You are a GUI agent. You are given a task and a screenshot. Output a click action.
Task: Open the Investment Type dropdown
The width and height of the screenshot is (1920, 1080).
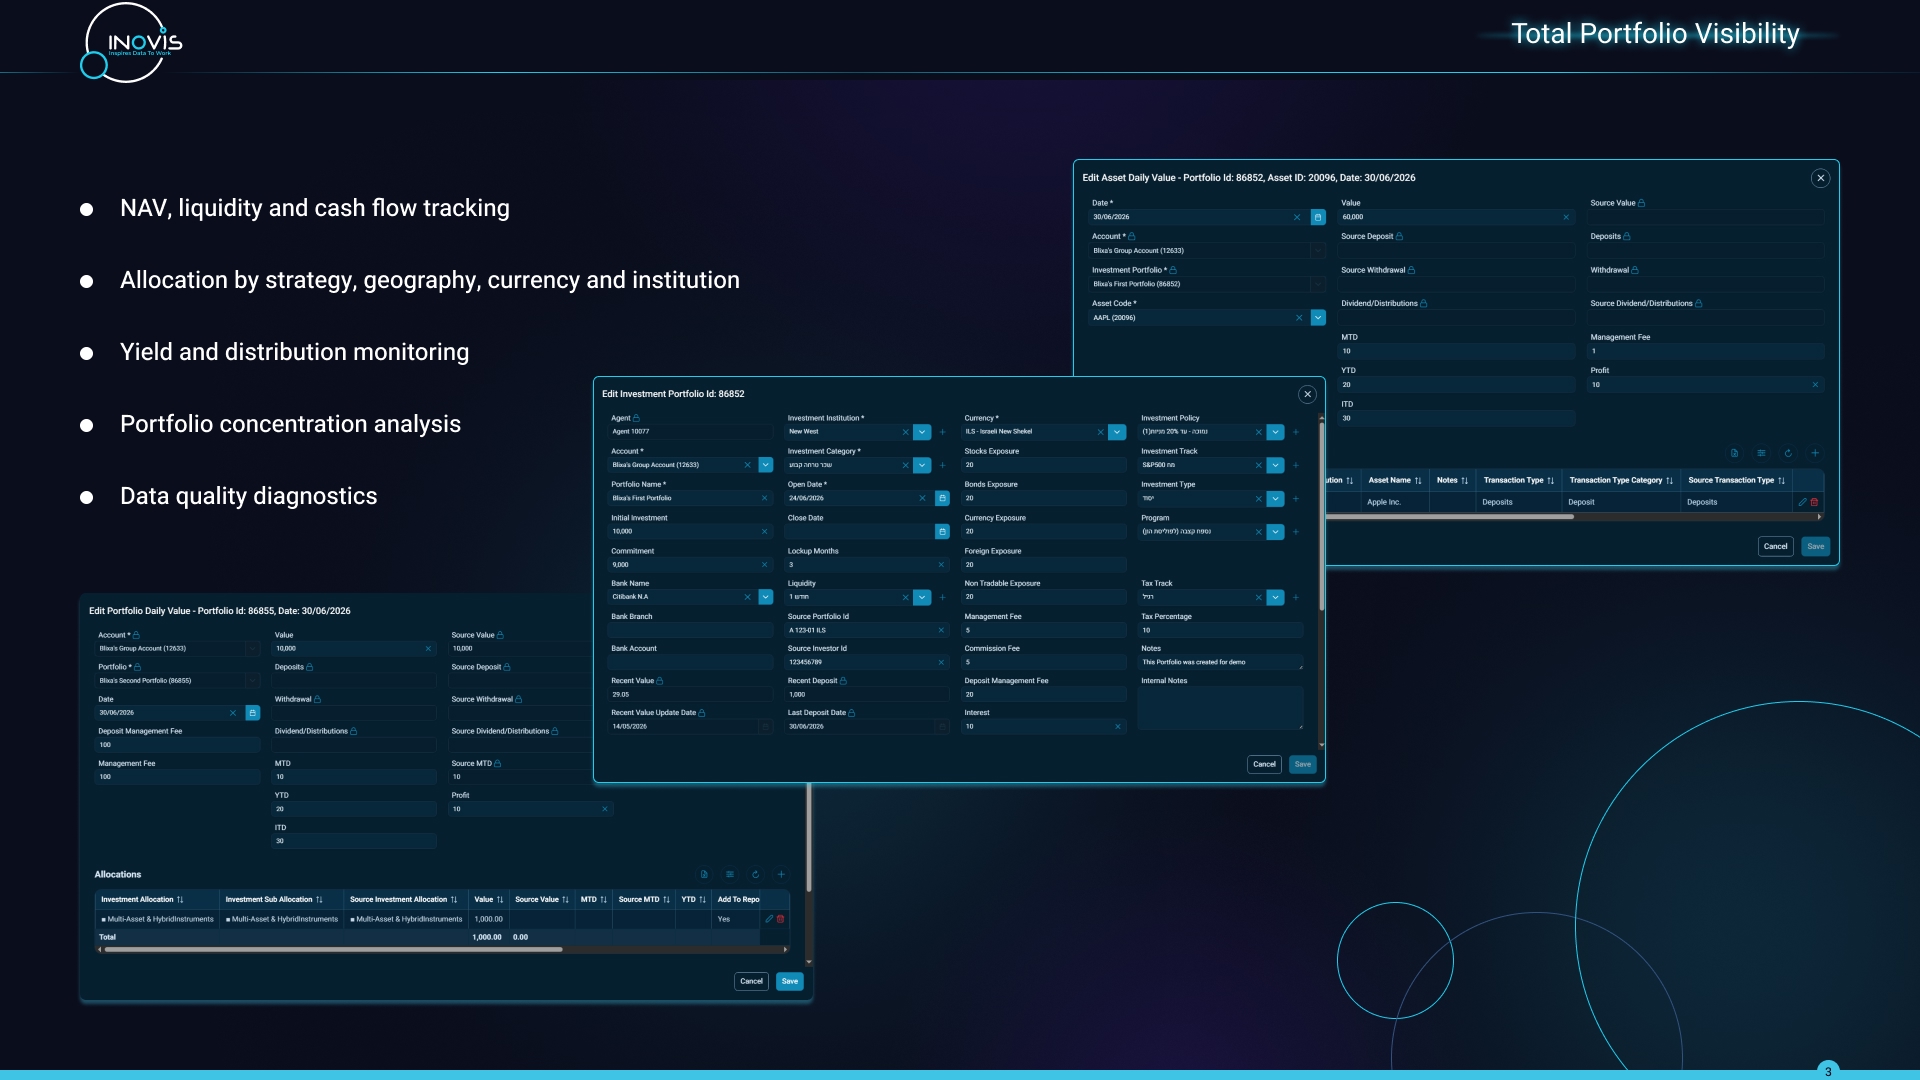[1275, 498]
